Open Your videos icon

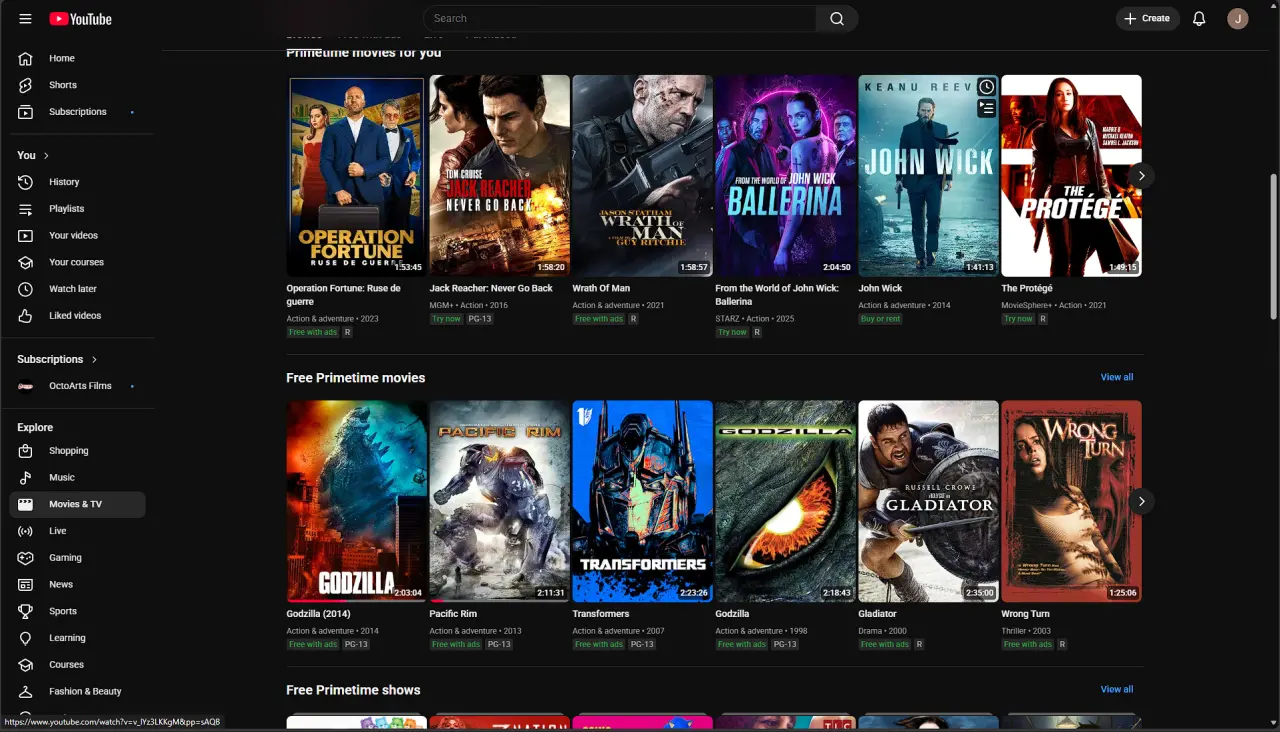[26, 235]
